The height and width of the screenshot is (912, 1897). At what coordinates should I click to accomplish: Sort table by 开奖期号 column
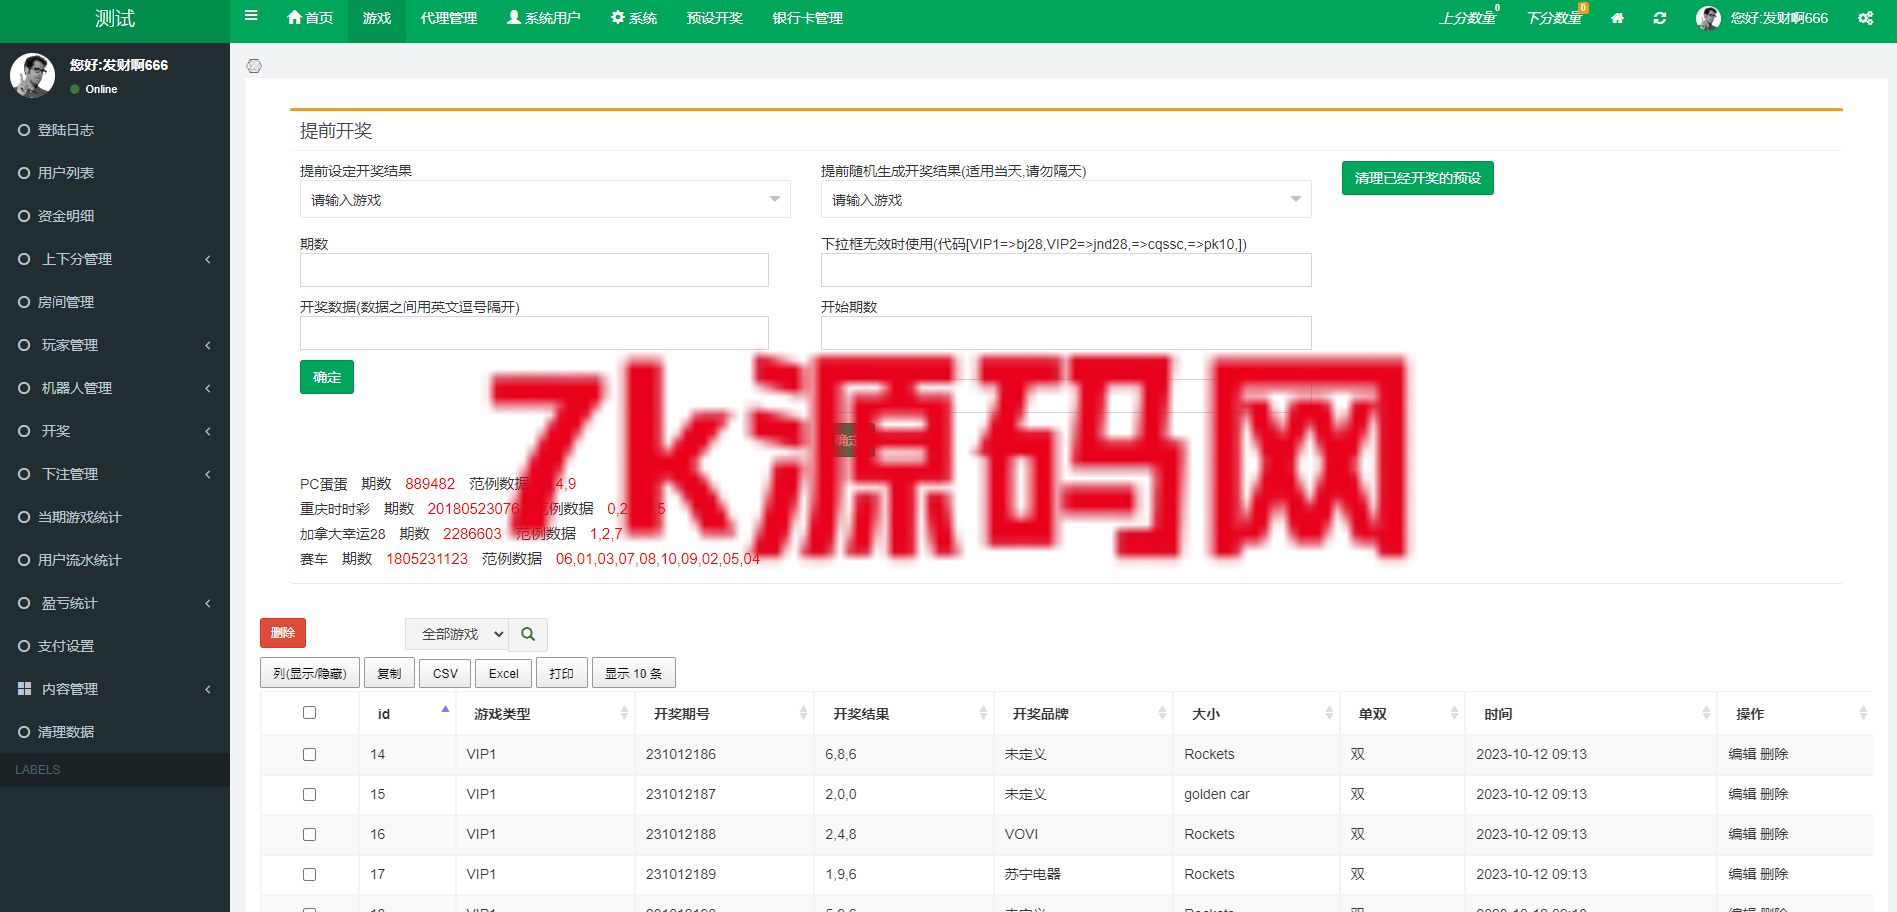(x=724, y=714)
